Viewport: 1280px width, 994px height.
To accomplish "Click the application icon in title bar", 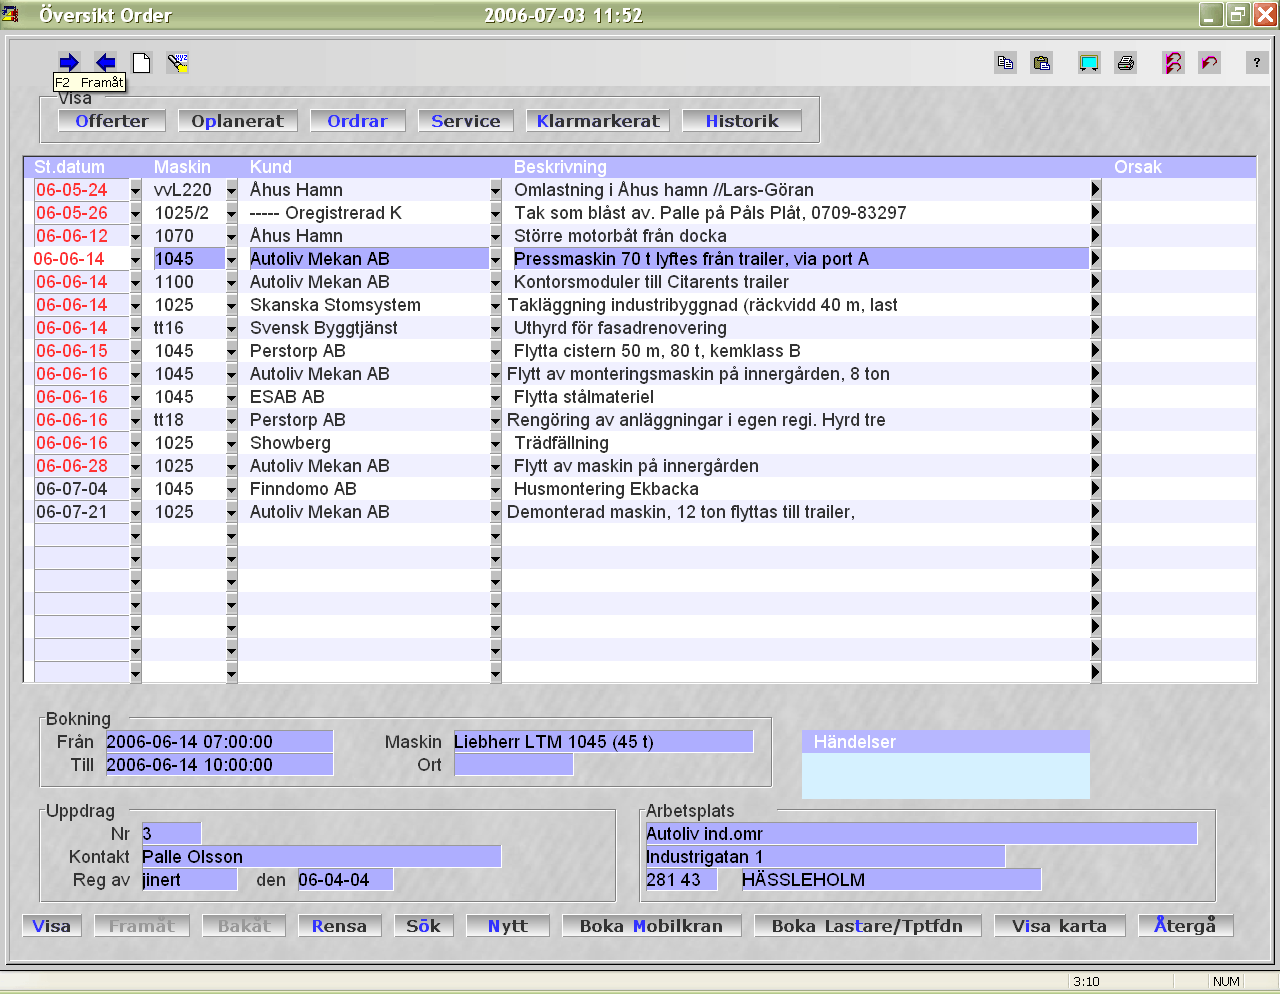I will pos(10,14).
